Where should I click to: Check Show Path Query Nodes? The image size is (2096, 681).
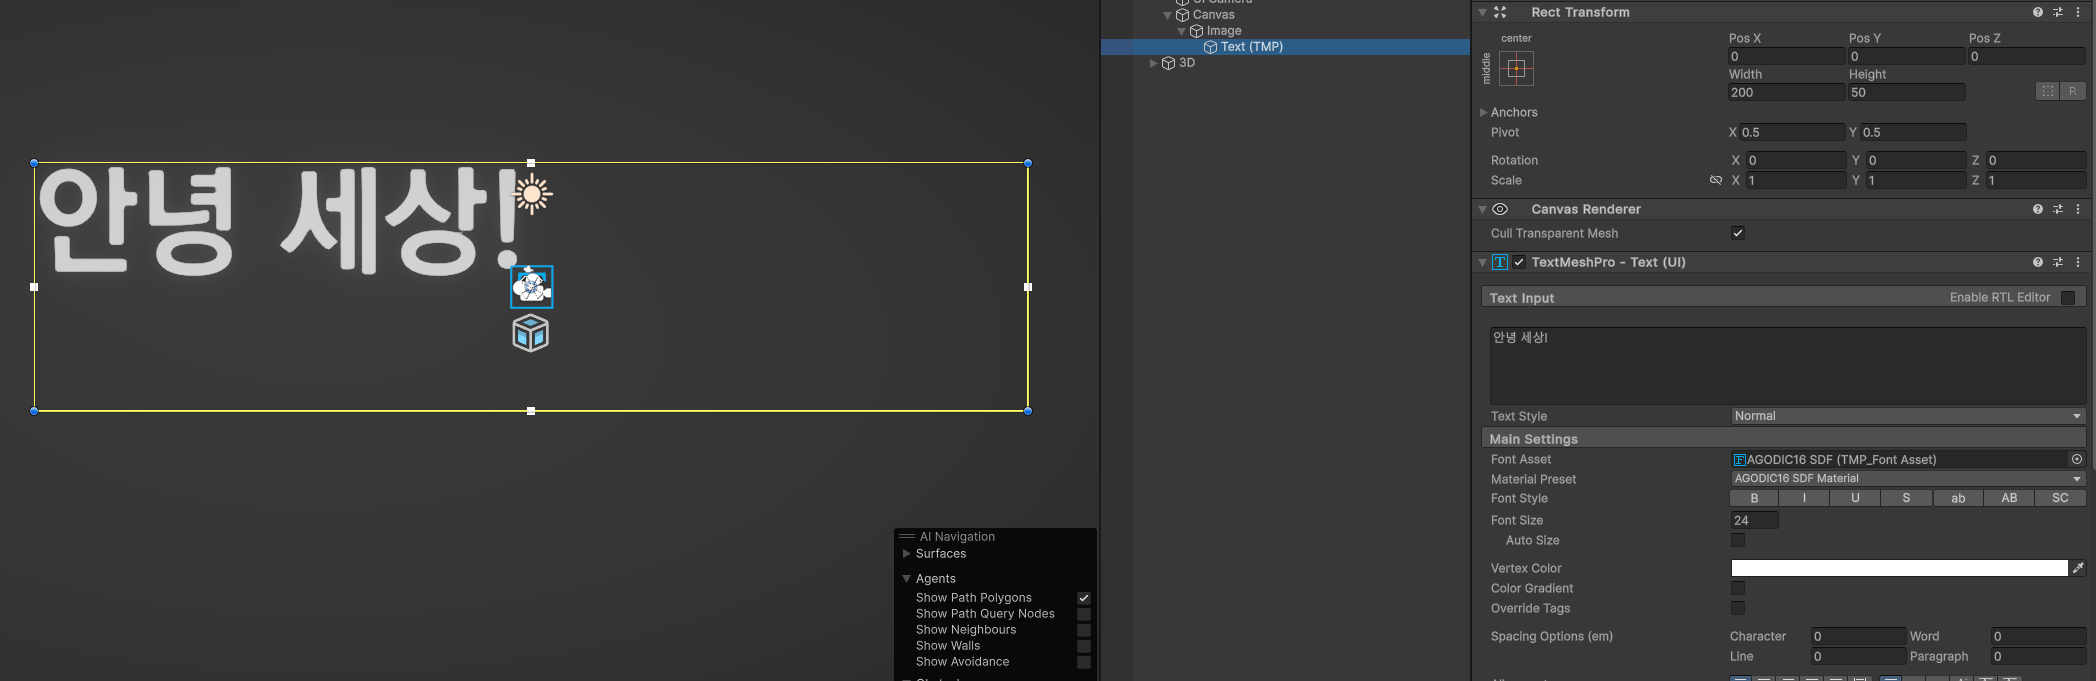click(1084, 614)
